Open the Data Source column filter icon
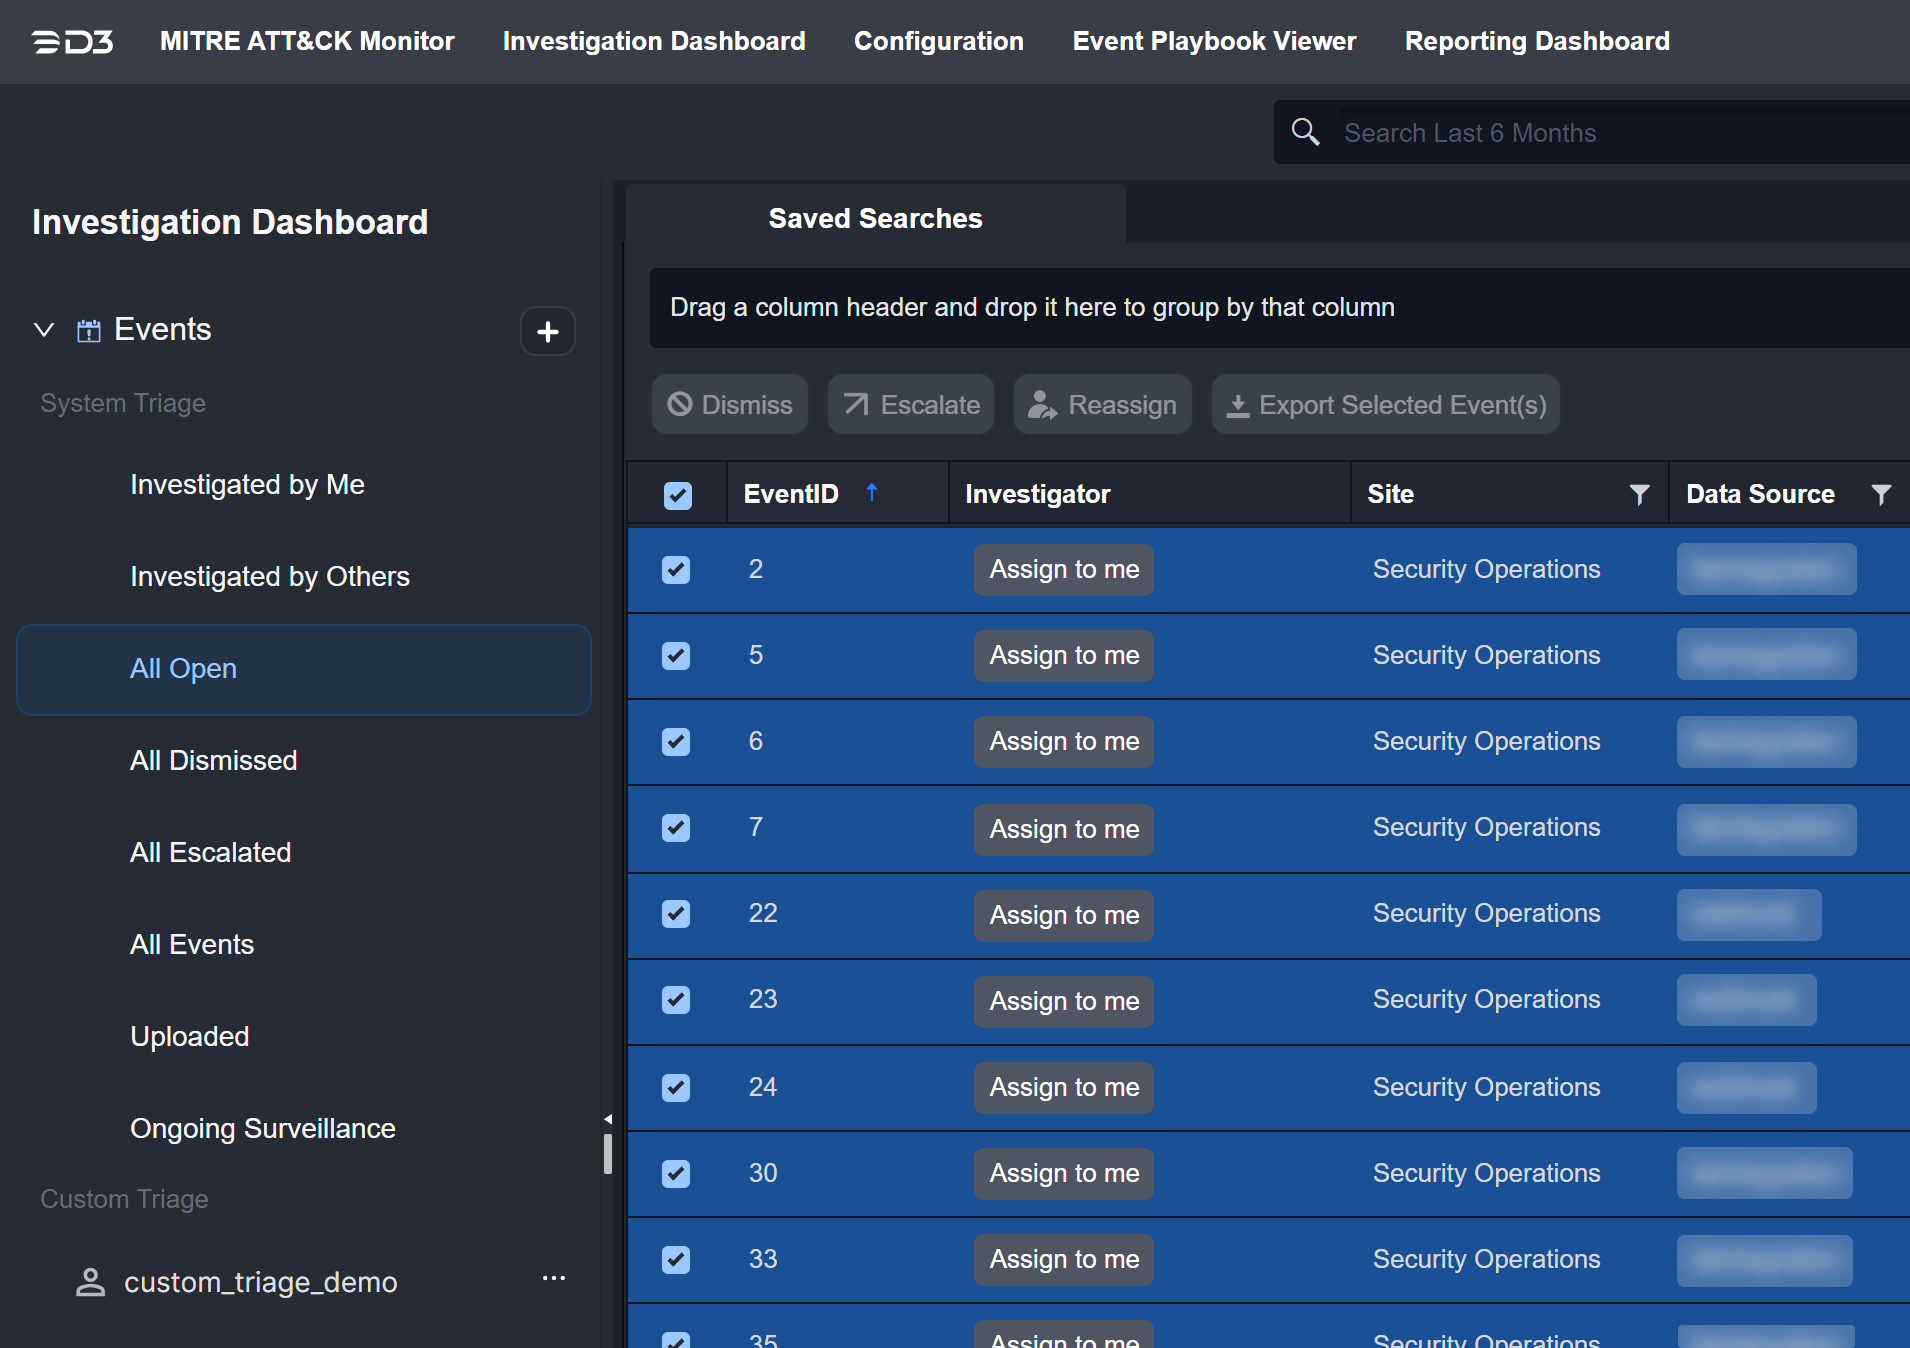 pos(1881,494)
